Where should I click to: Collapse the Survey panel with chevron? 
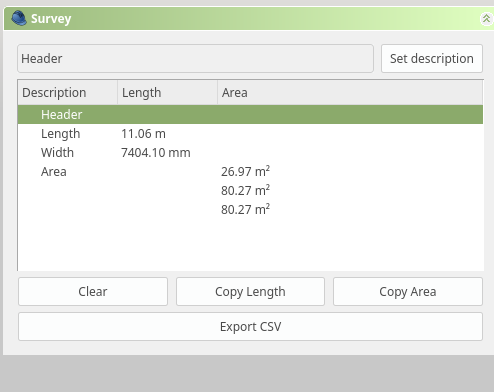click(486, 19)
